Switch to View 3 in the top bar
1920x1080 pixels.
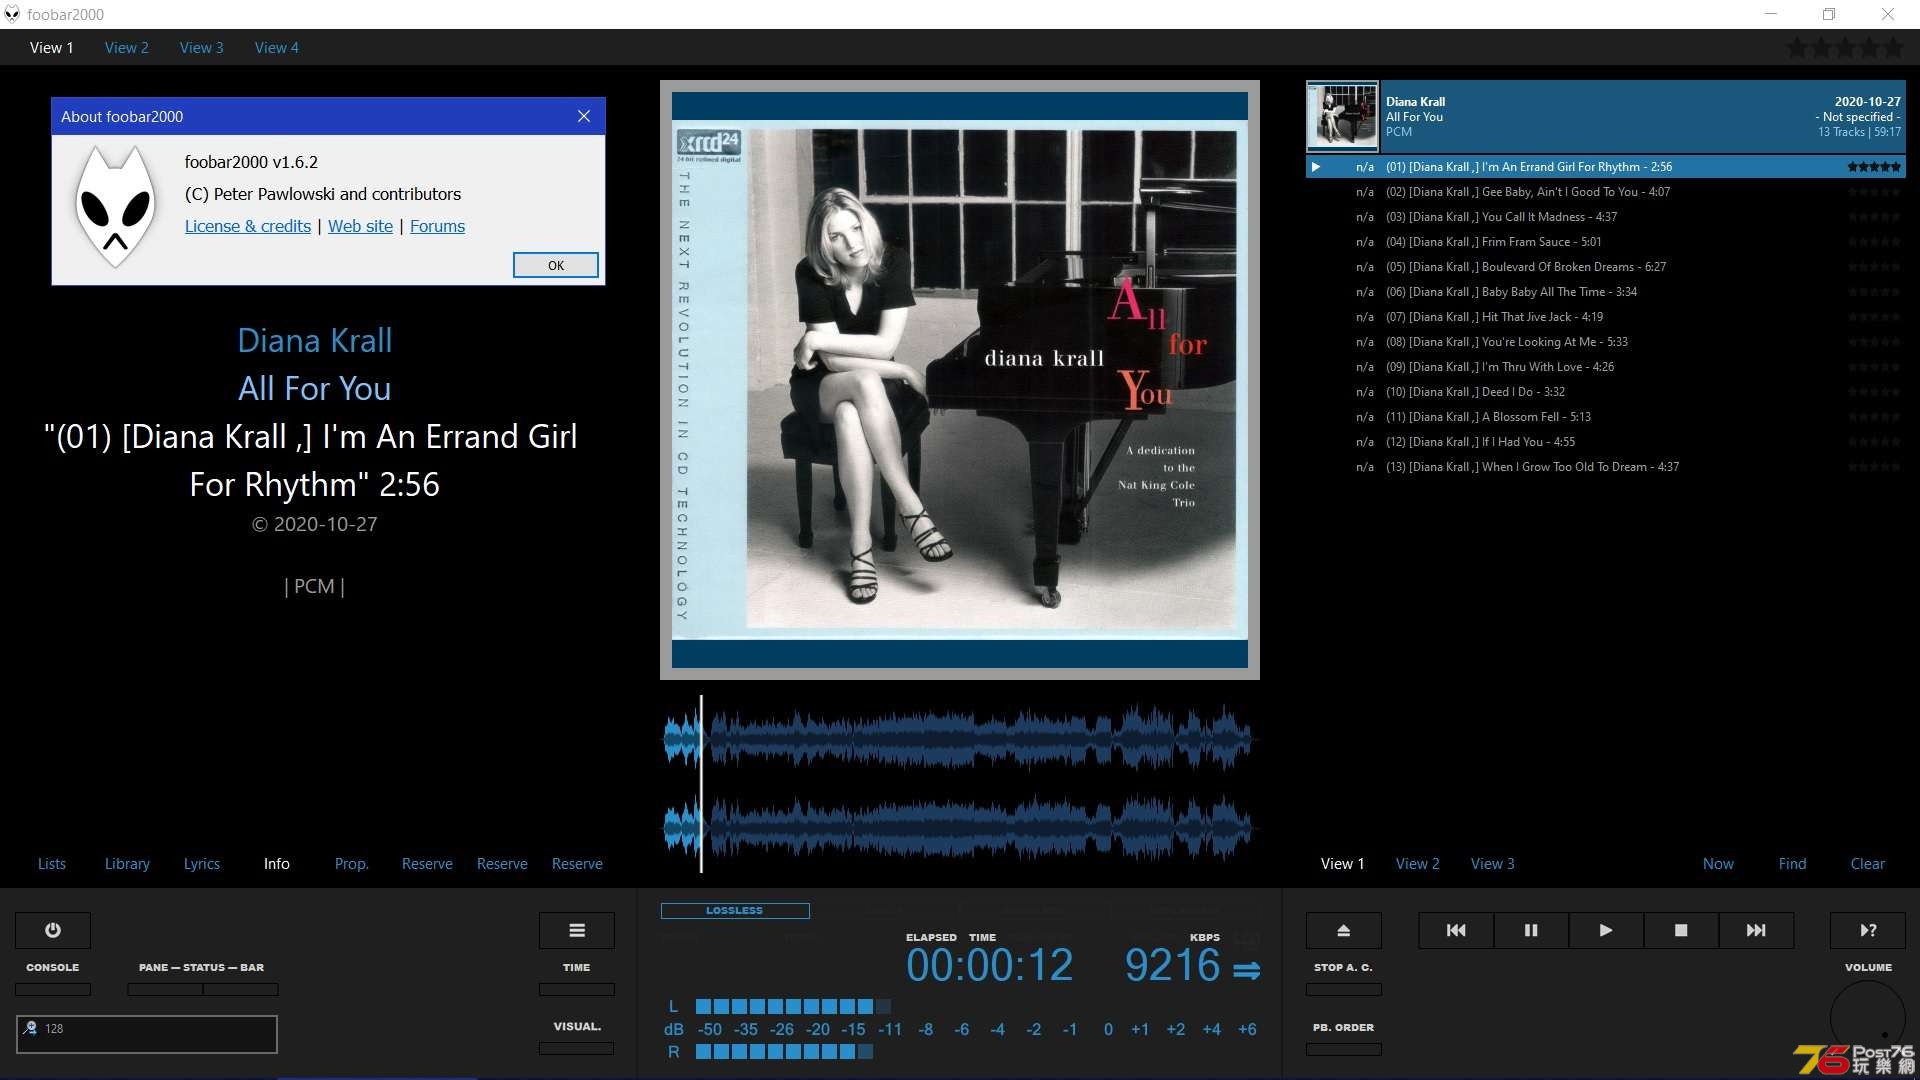tap(202, 47)
